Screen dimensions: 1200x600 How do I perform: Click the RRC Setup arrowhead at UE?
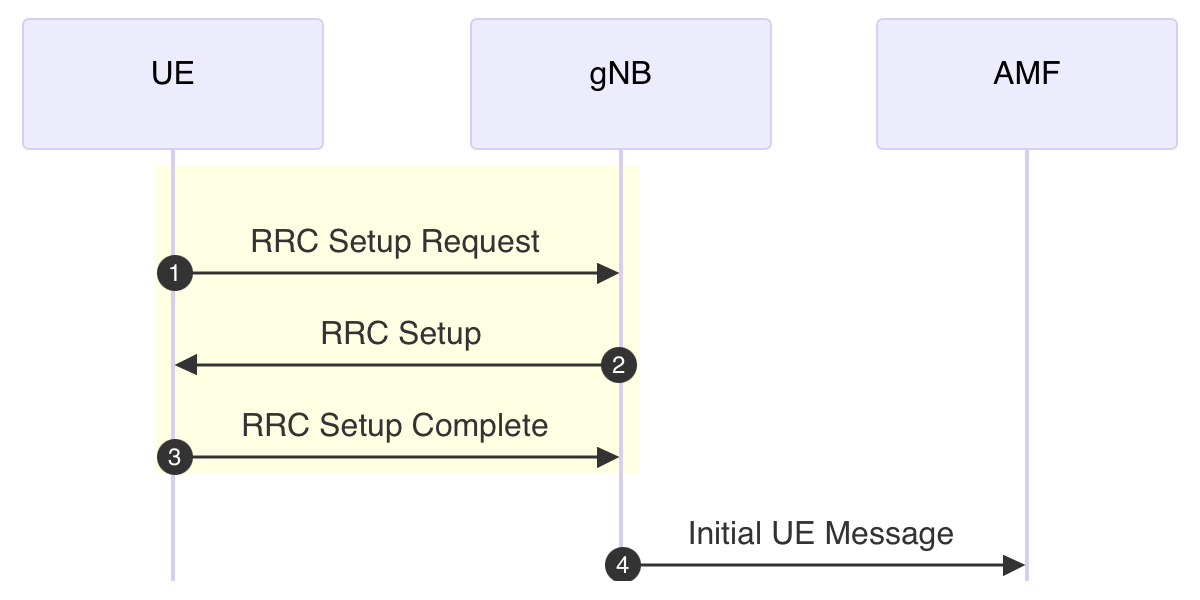pos(186,366)
